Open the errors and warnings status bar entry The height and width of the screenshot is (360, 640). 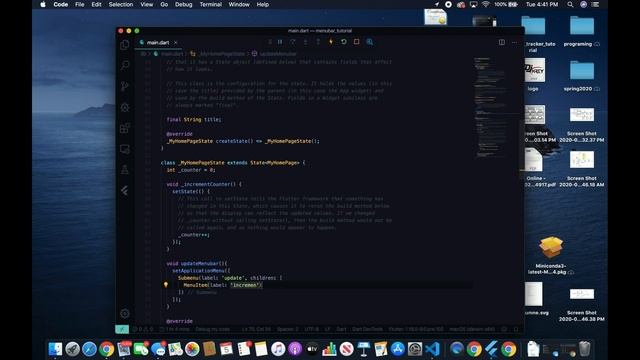(143, 329)
